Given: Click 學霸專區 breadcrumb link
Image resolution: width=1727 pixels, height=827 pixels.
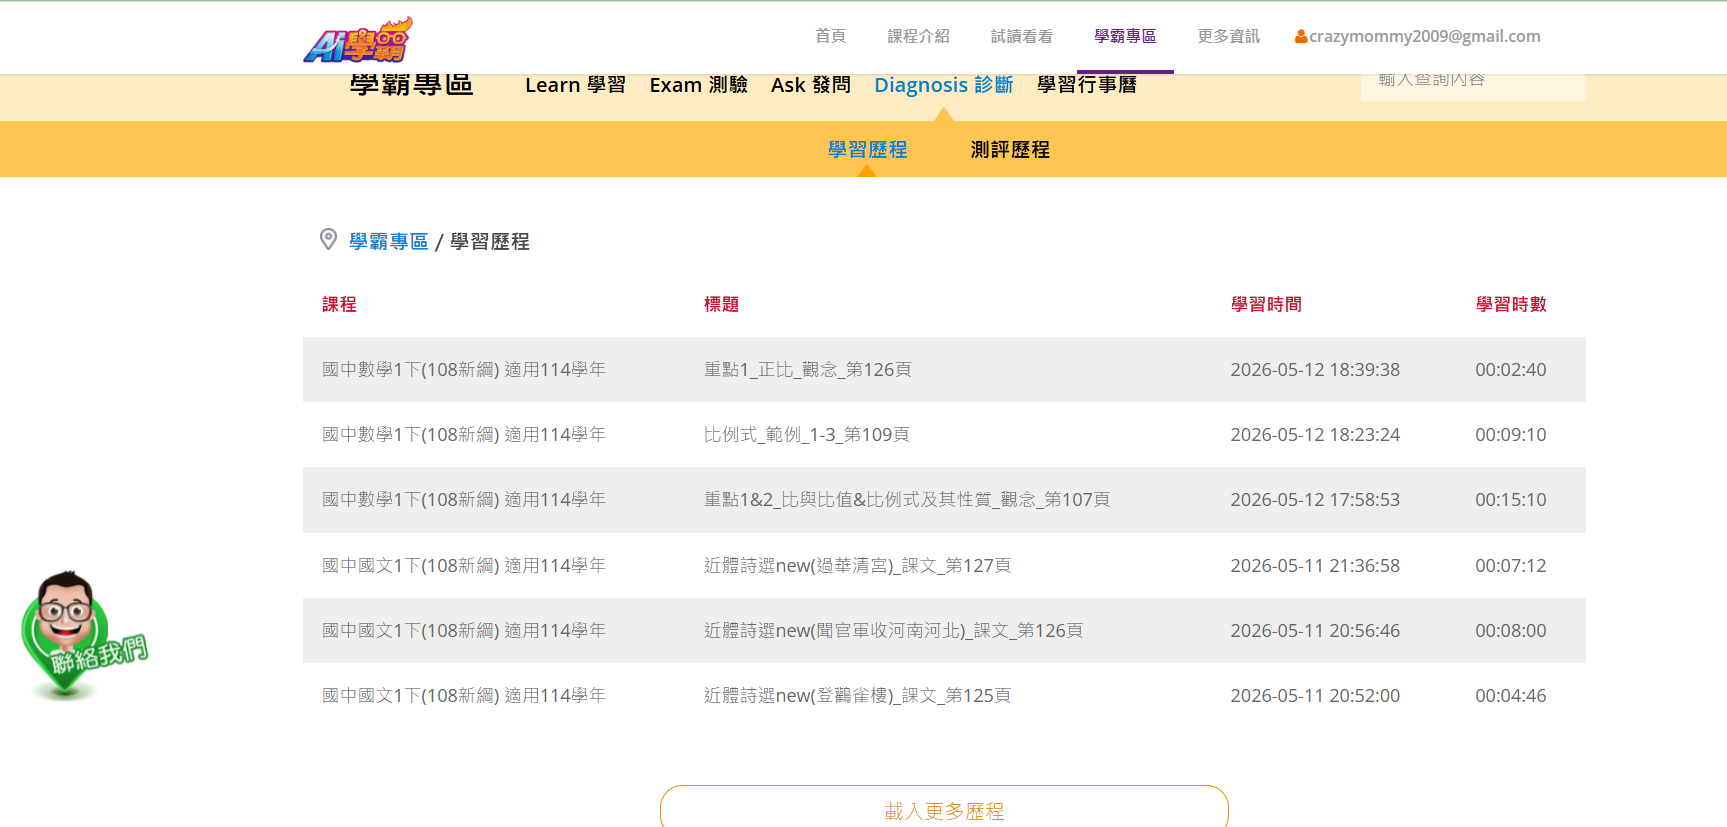Looking at the screenshot, I should (389, 241).
